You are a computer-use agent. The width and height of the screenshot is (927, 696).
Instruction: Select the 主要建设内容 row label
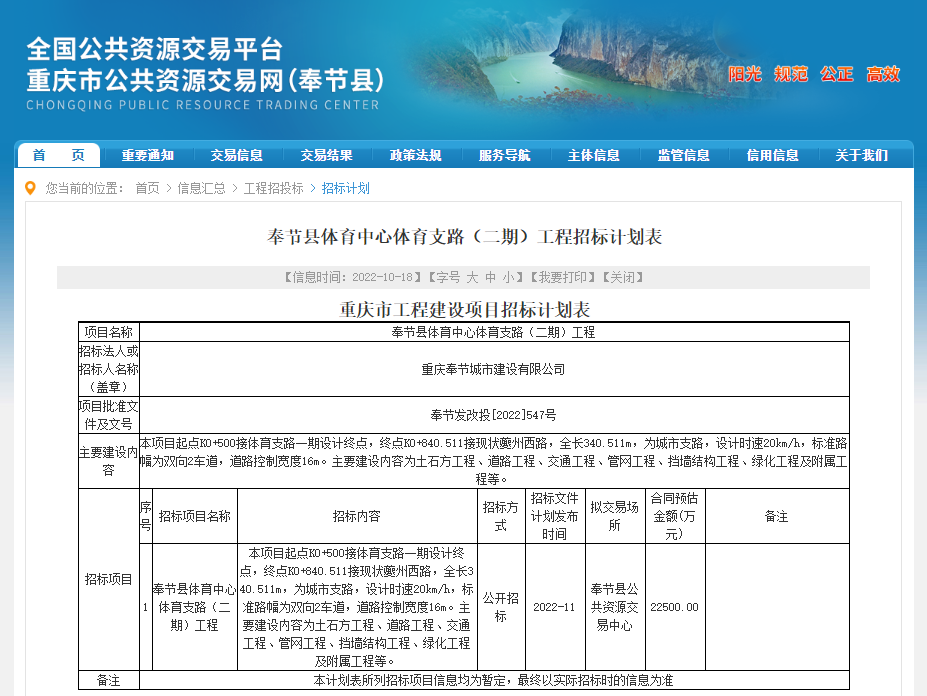pos(108,461)
